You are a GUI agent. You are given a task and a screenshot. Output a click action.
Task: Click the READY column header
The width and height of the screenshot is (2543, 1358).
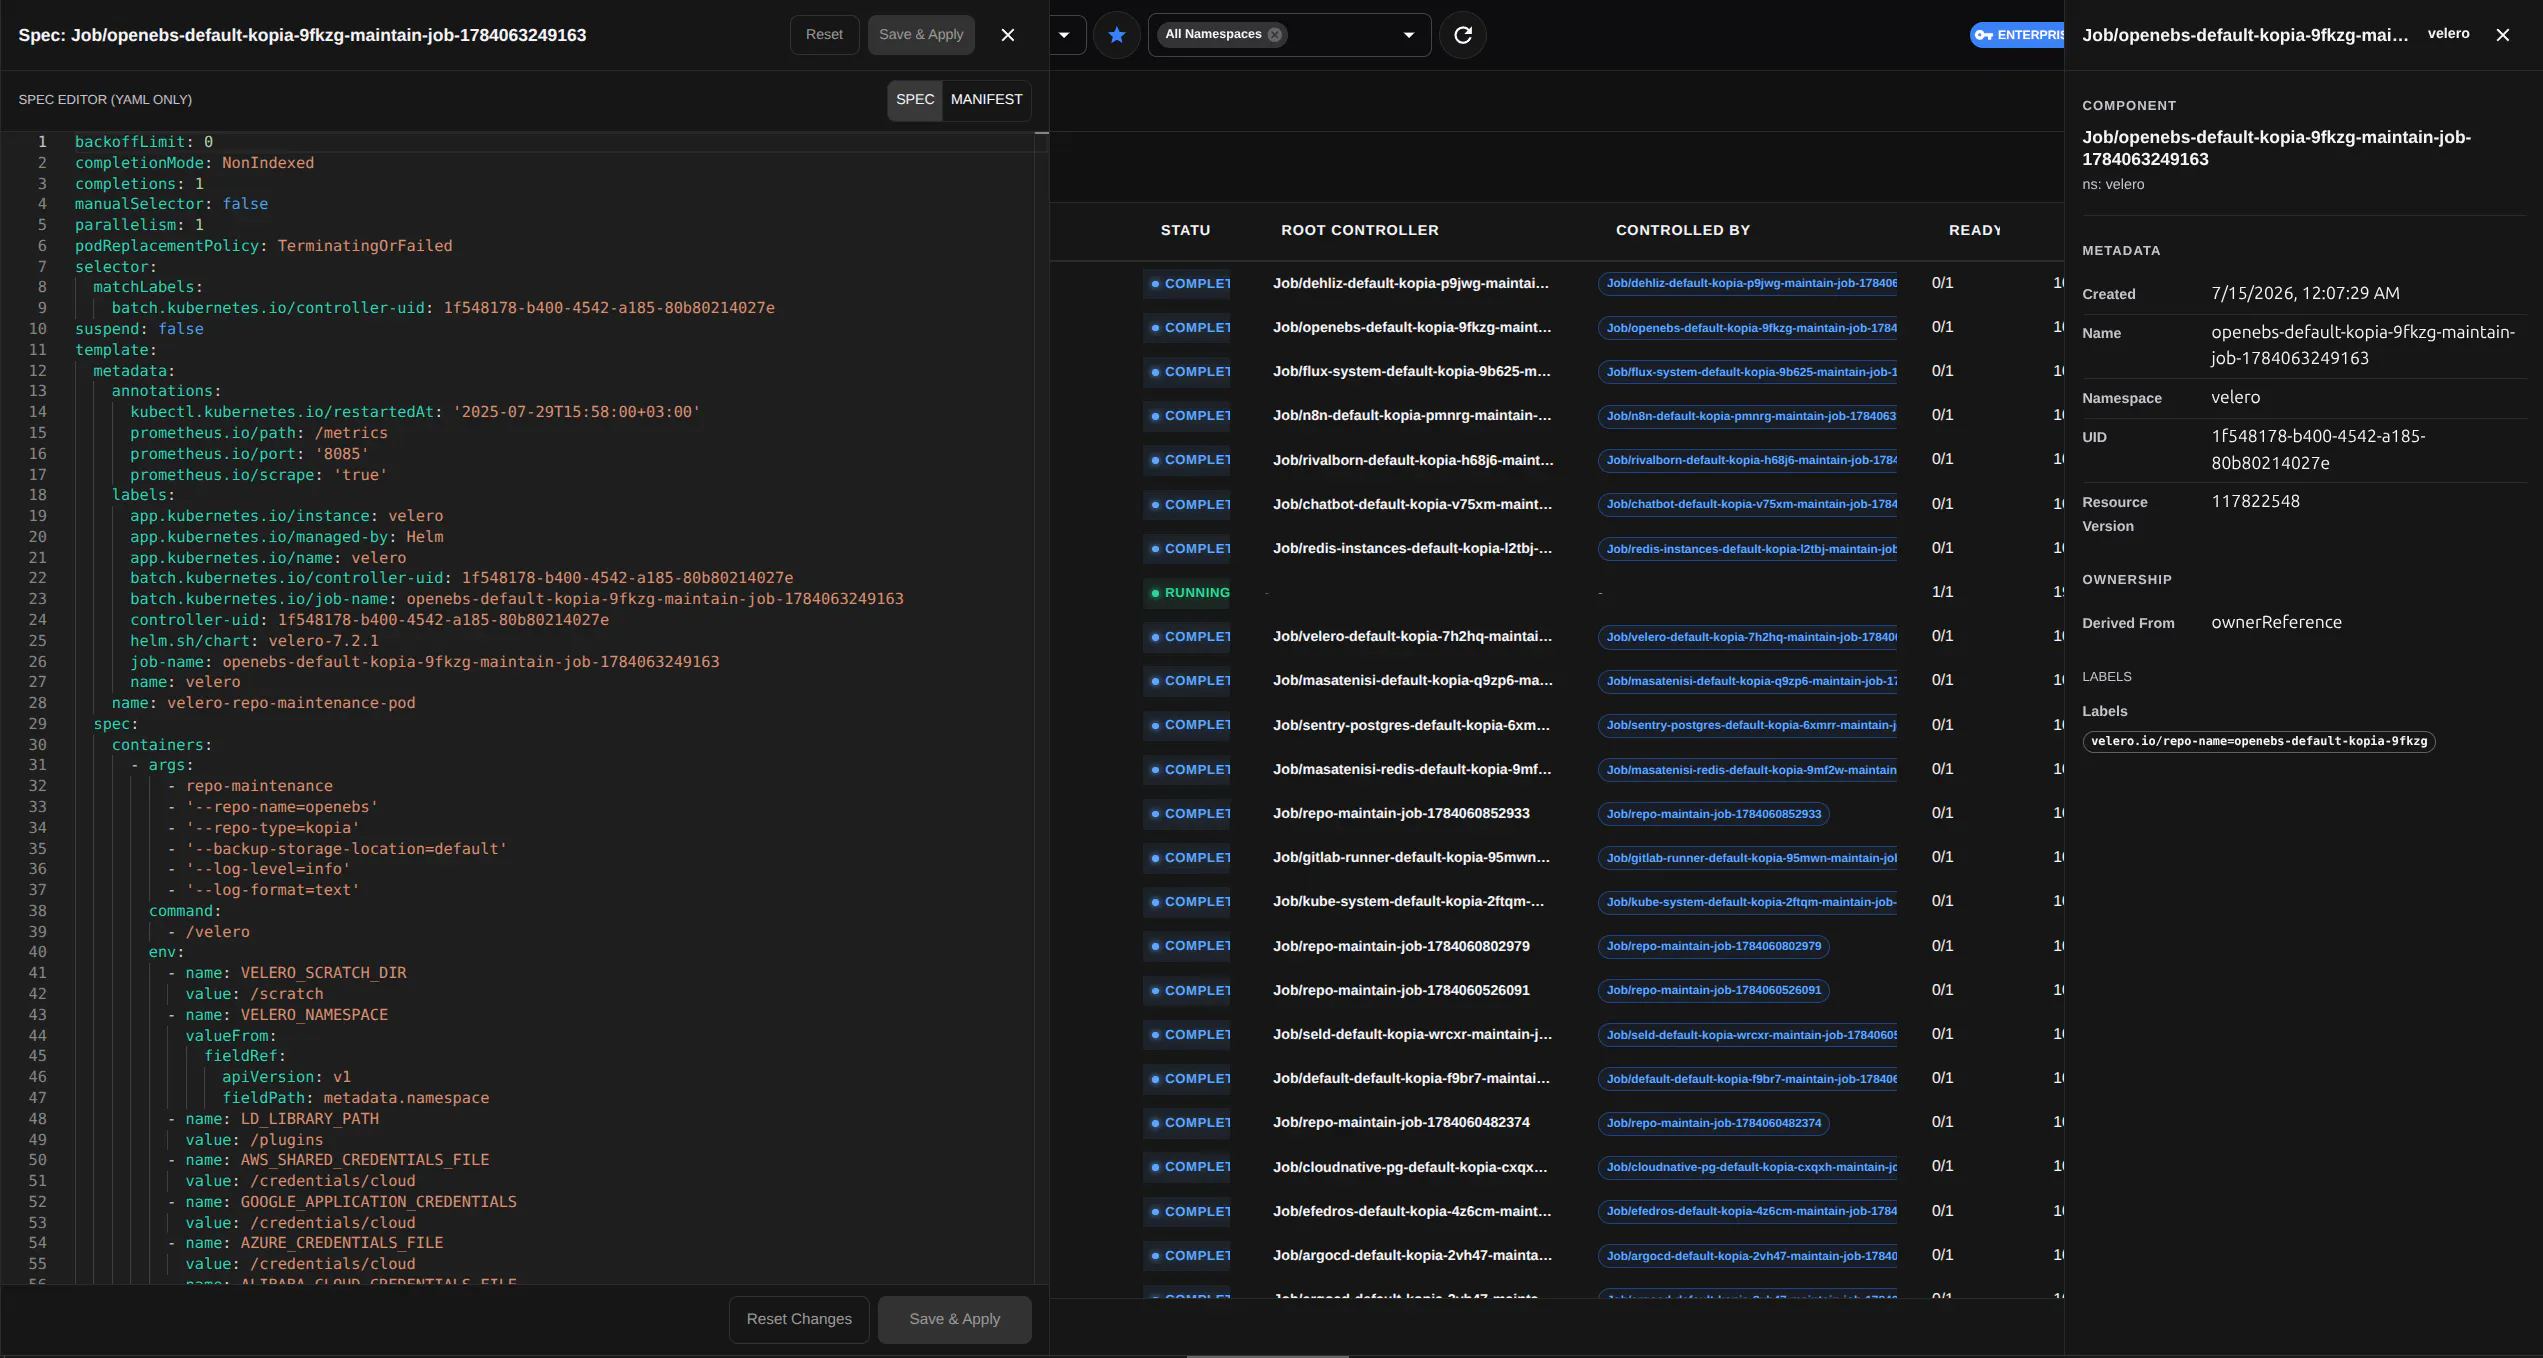[x=1974, y=230]
